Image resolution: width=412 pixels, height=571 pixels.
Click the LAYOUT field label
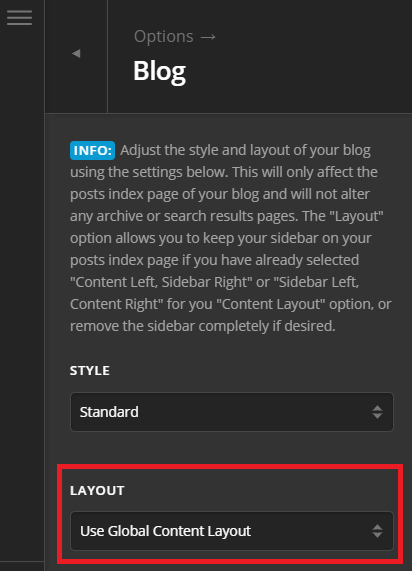click(x=97, y=491)
